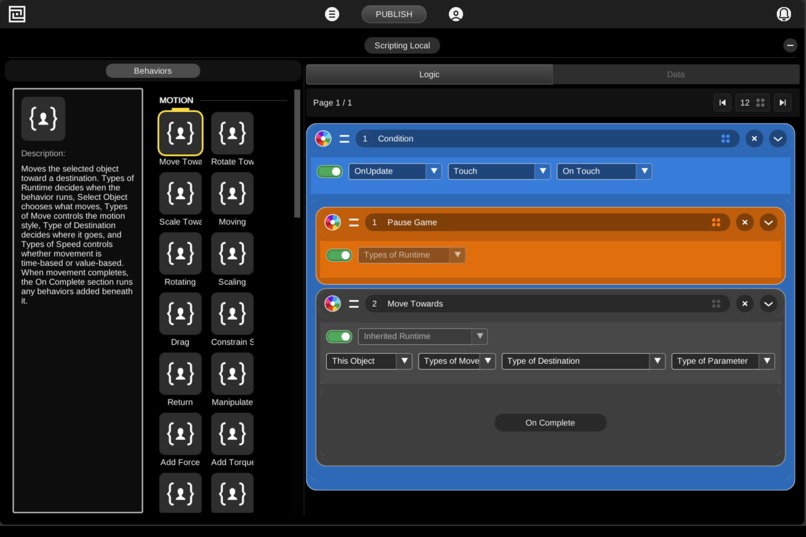Select the Add Force behavior icon
This screenshot has height=537, width=806.
(x=180, y=434)
